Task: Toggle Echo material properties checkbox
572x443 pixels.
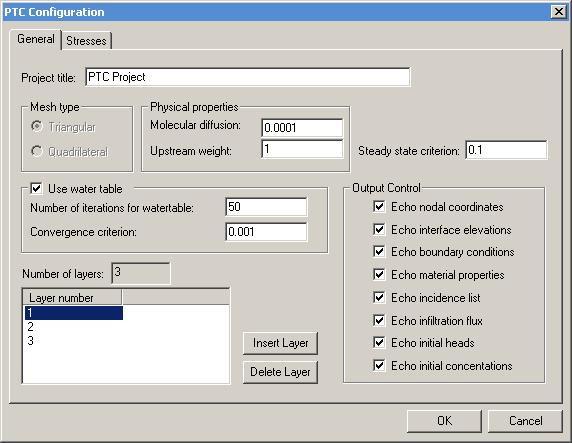Action: click(379, 274)
